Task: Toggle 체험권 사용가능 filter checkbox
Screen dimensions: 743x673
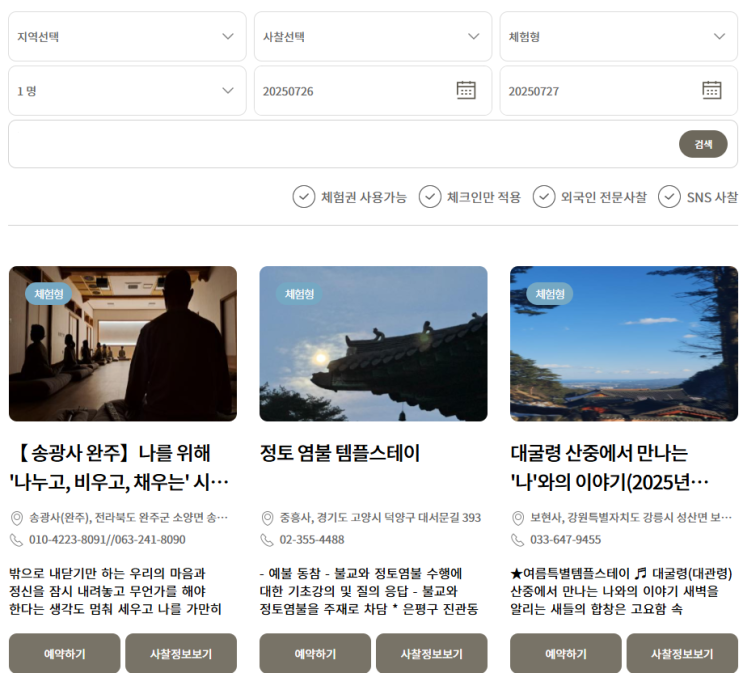Action: (304, 197)
